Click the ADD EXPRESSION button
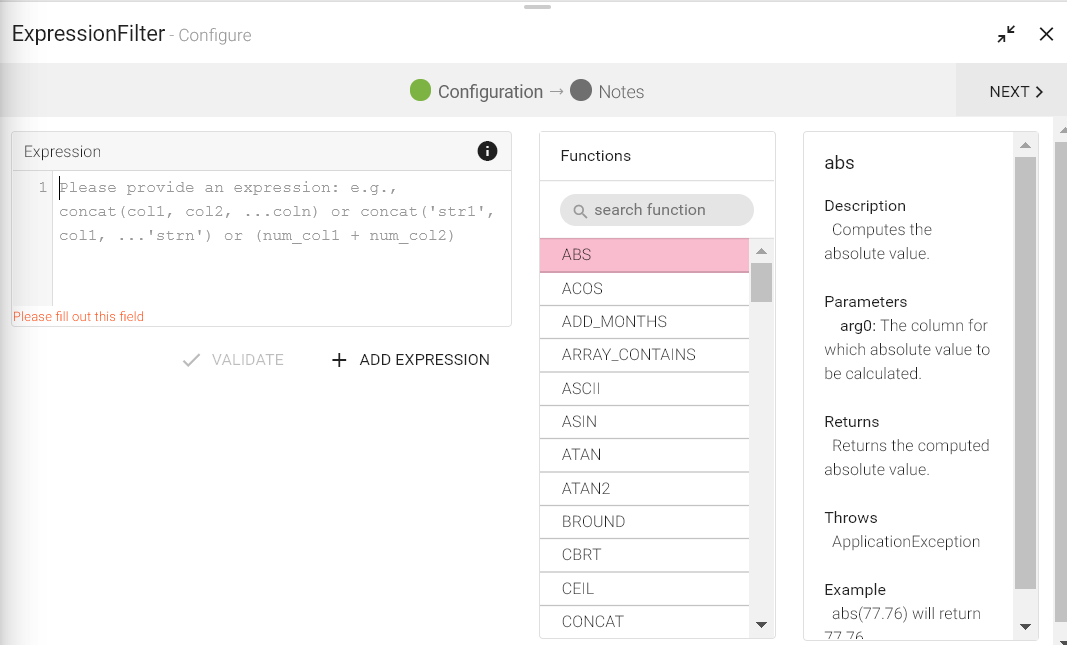The width and height of the screenshot is (1067, 645). coord(411,360)
